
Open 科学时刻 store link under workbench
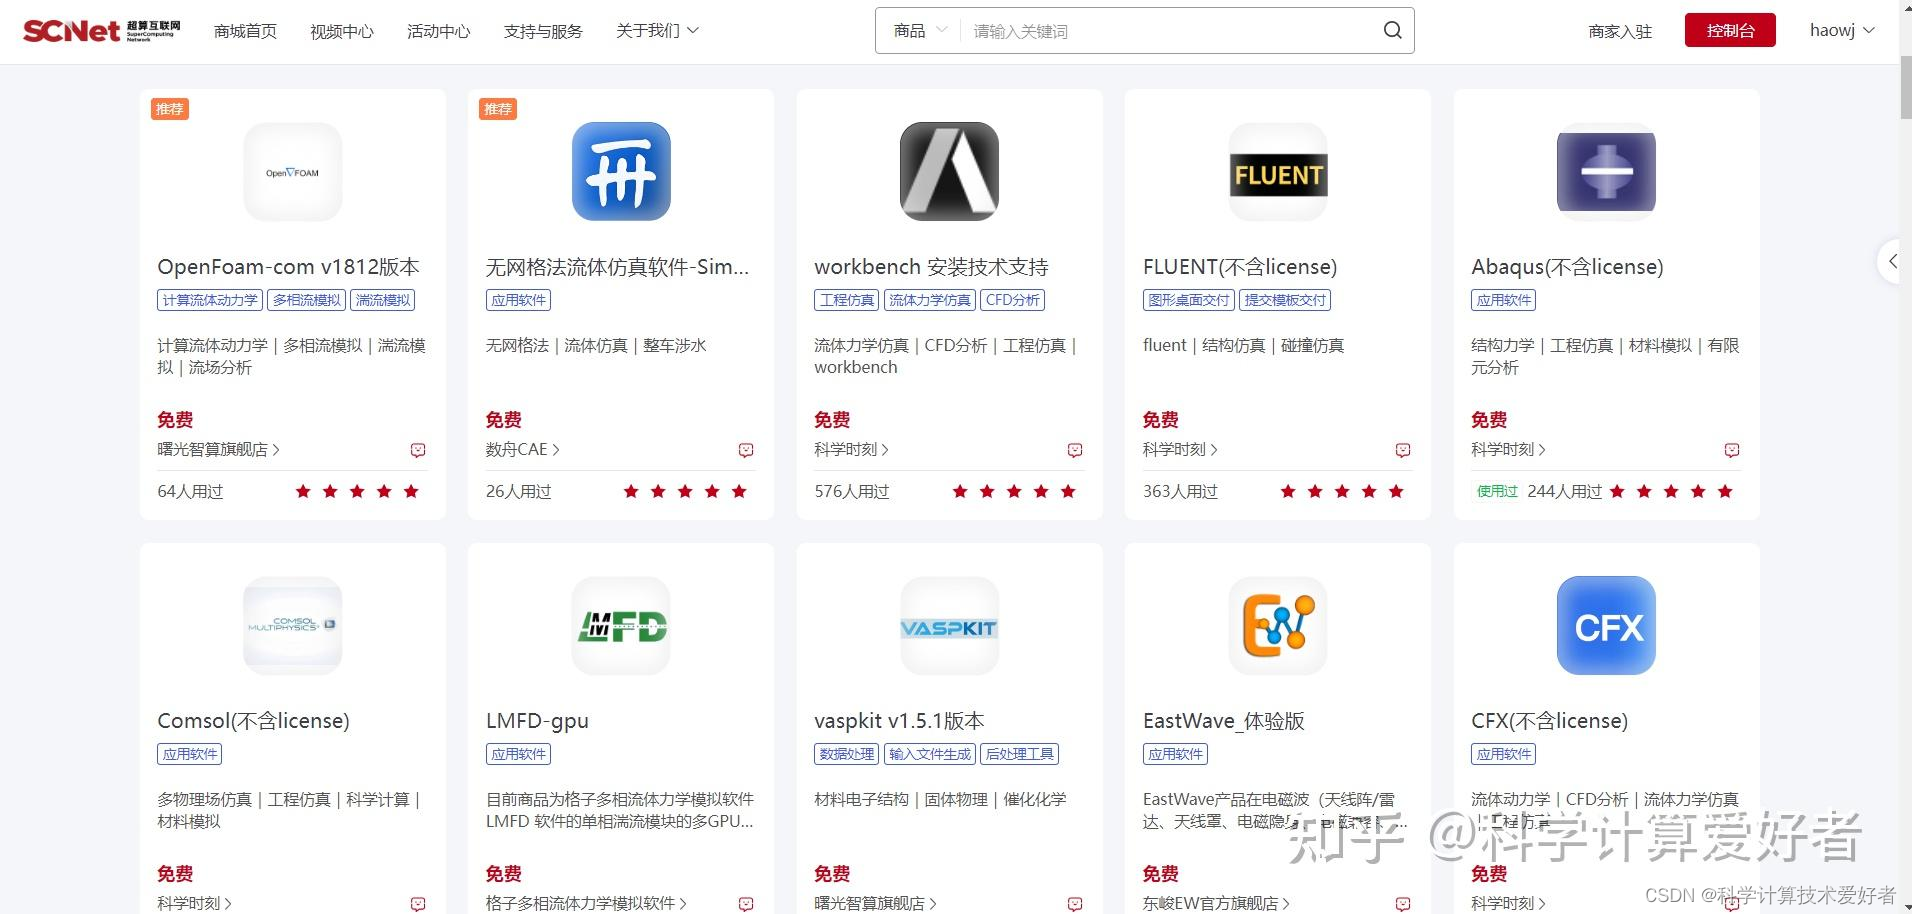tap(851, 450)
